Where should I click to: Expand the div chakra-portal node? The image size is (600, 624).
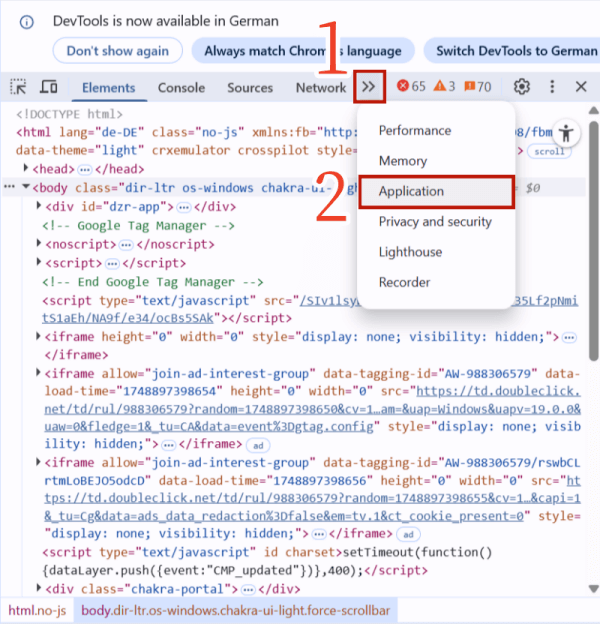pos(39,588)
